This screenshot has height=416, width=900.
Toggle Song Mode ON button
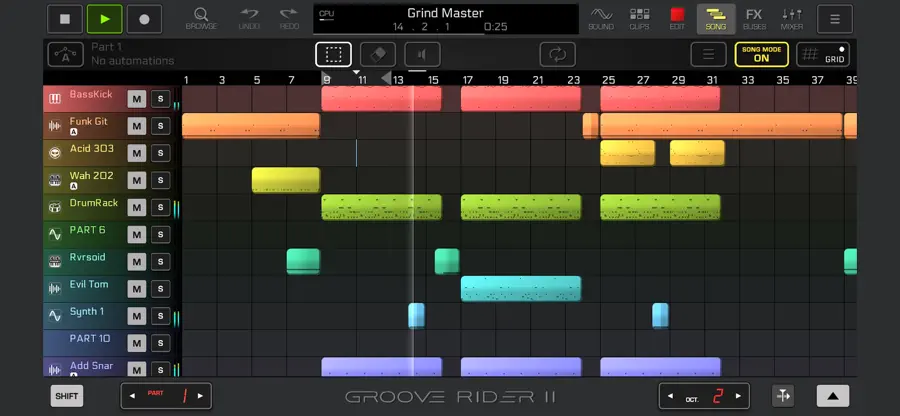(762, 55)
